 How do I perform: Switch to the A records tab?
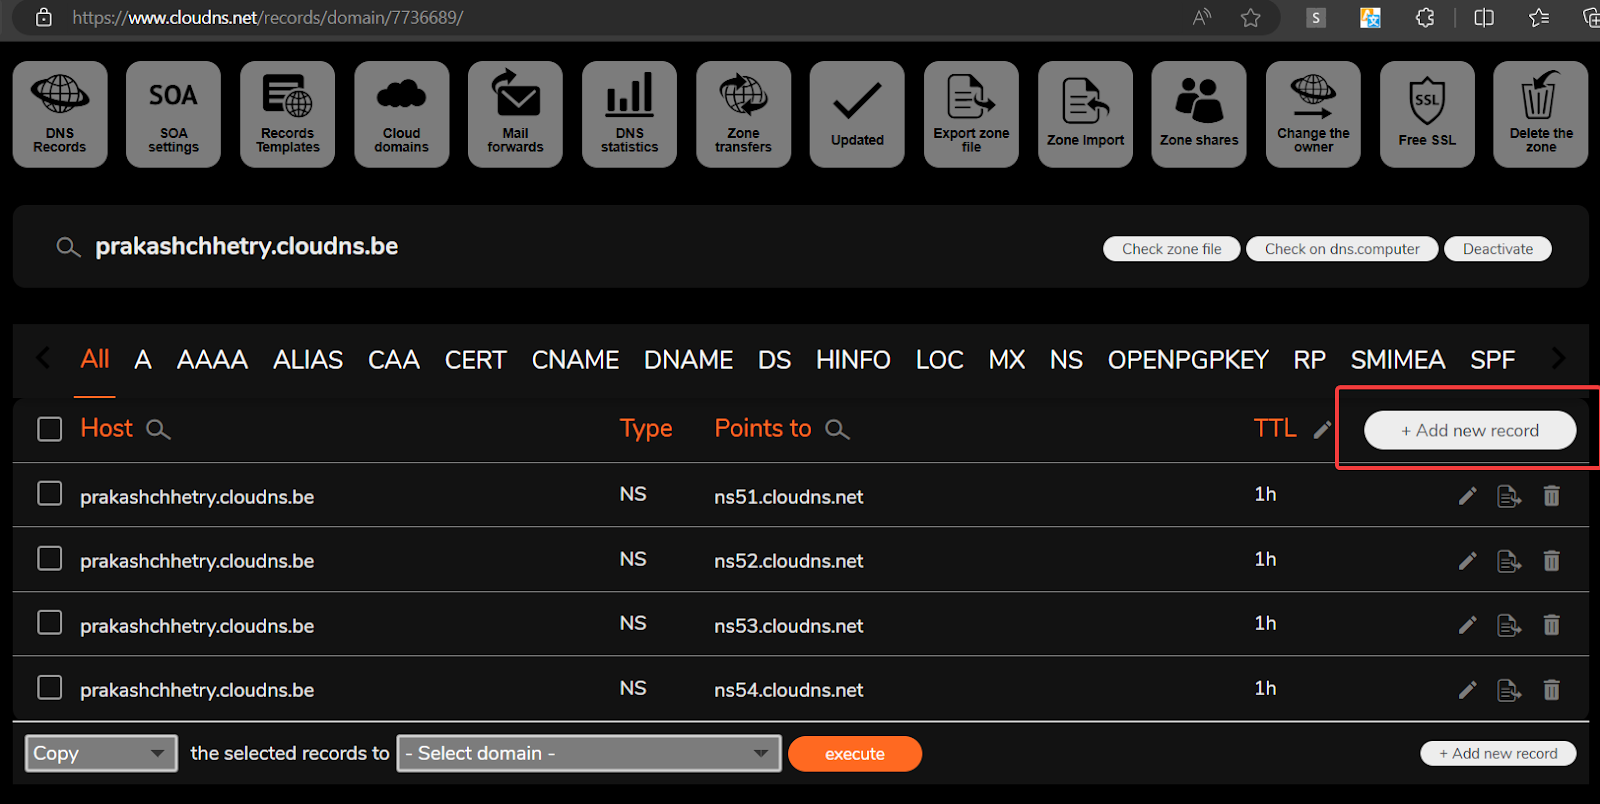(143, 360)
